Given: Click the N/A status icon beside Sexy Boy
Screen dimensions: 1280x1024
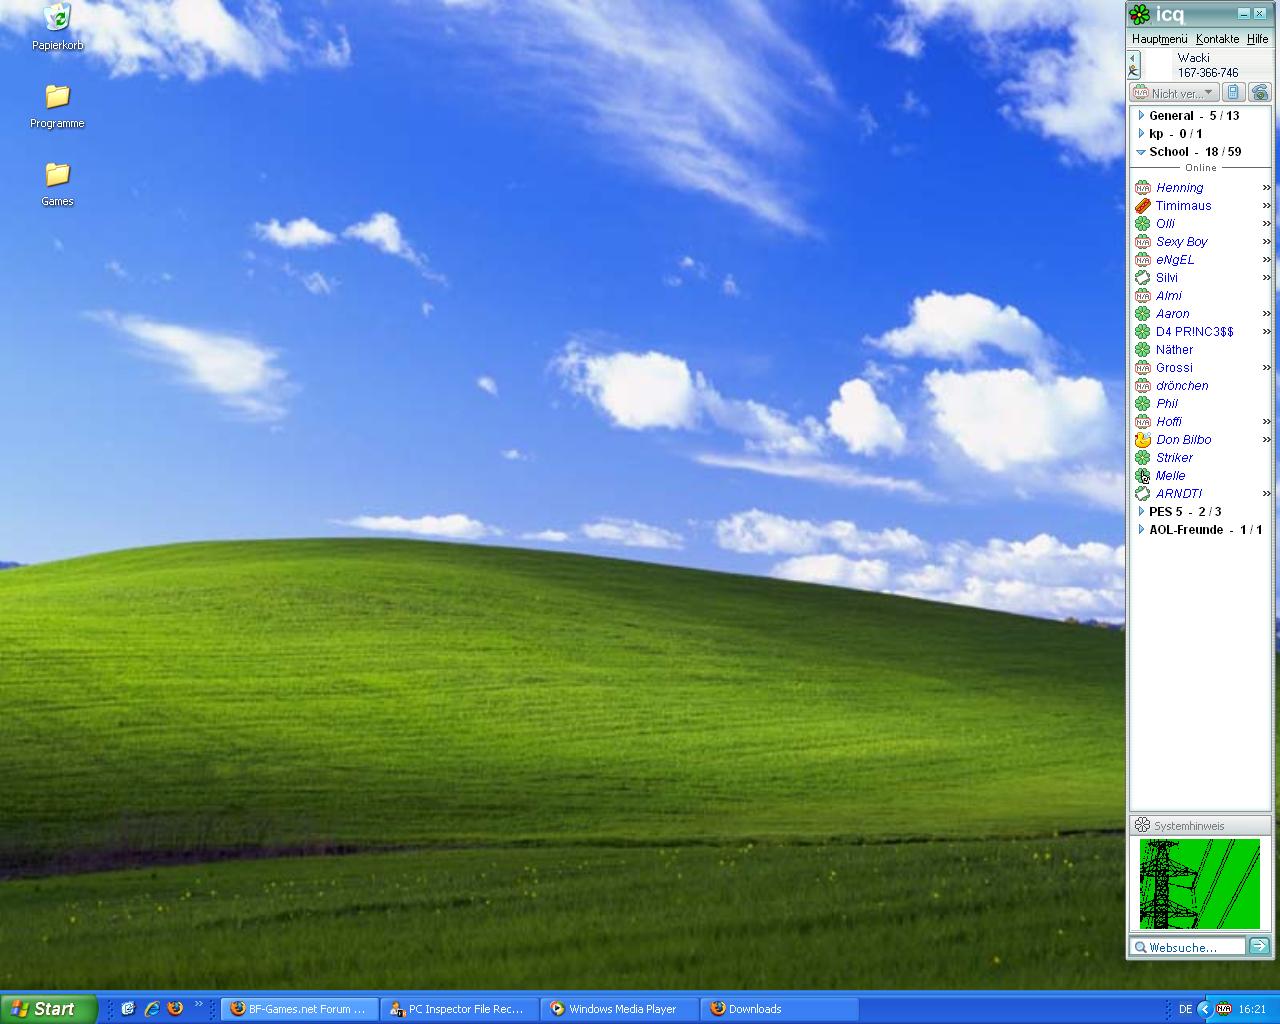Looking at the screenshot, I should point(1143,242).
